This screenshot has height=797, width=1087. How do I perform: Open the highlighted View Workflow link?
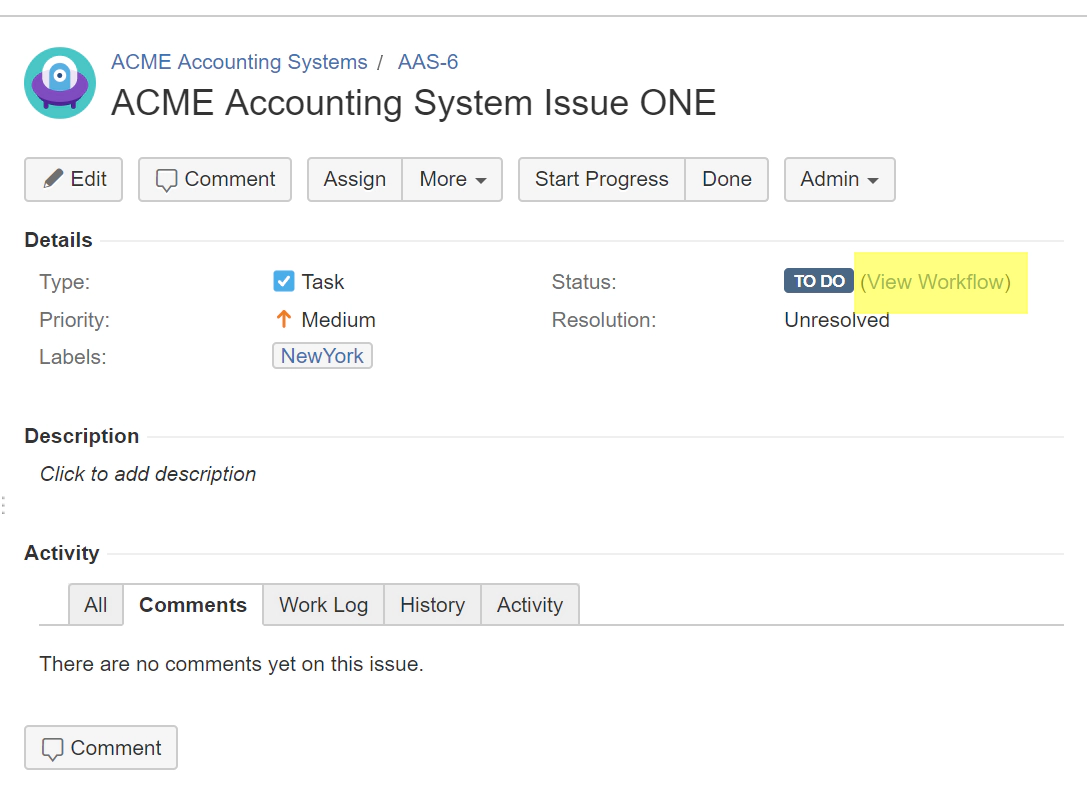pyautogui.click(x=938, y=281)
